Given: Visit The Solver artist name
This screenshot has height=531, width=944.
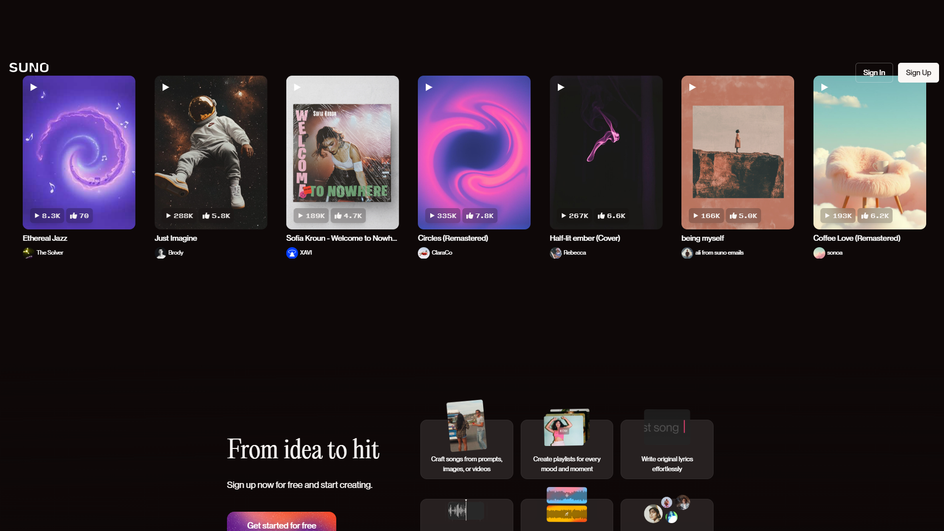Looking at the screenshot, I should [x=50, y=253].
